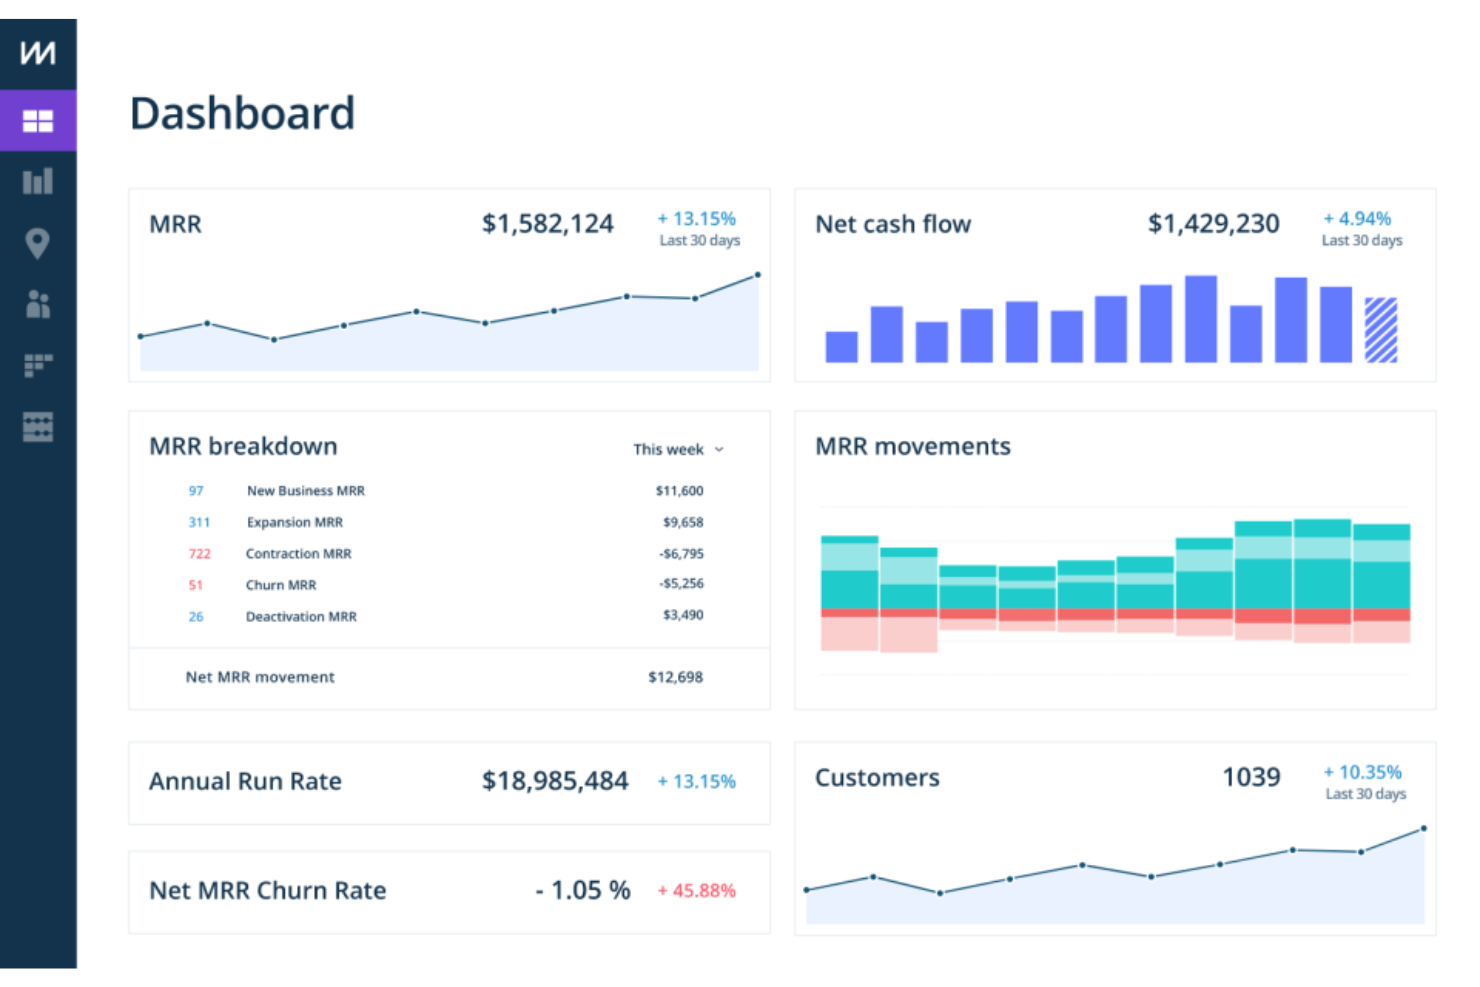Screen dimensions: 1480x987
Task: Click the count 722 for Contraction
Action: pyautogui.click(x=199, y=553)
